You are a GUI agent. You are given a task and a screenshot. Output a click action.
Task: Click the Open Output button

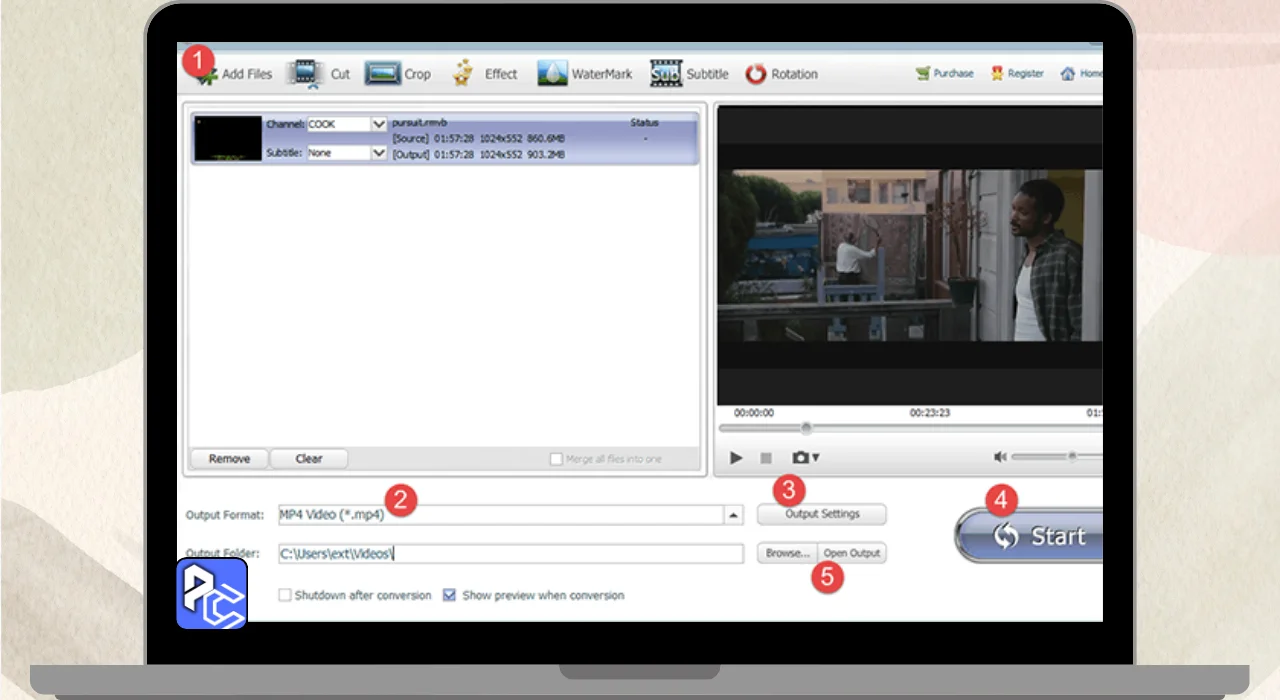pos(852,553)
